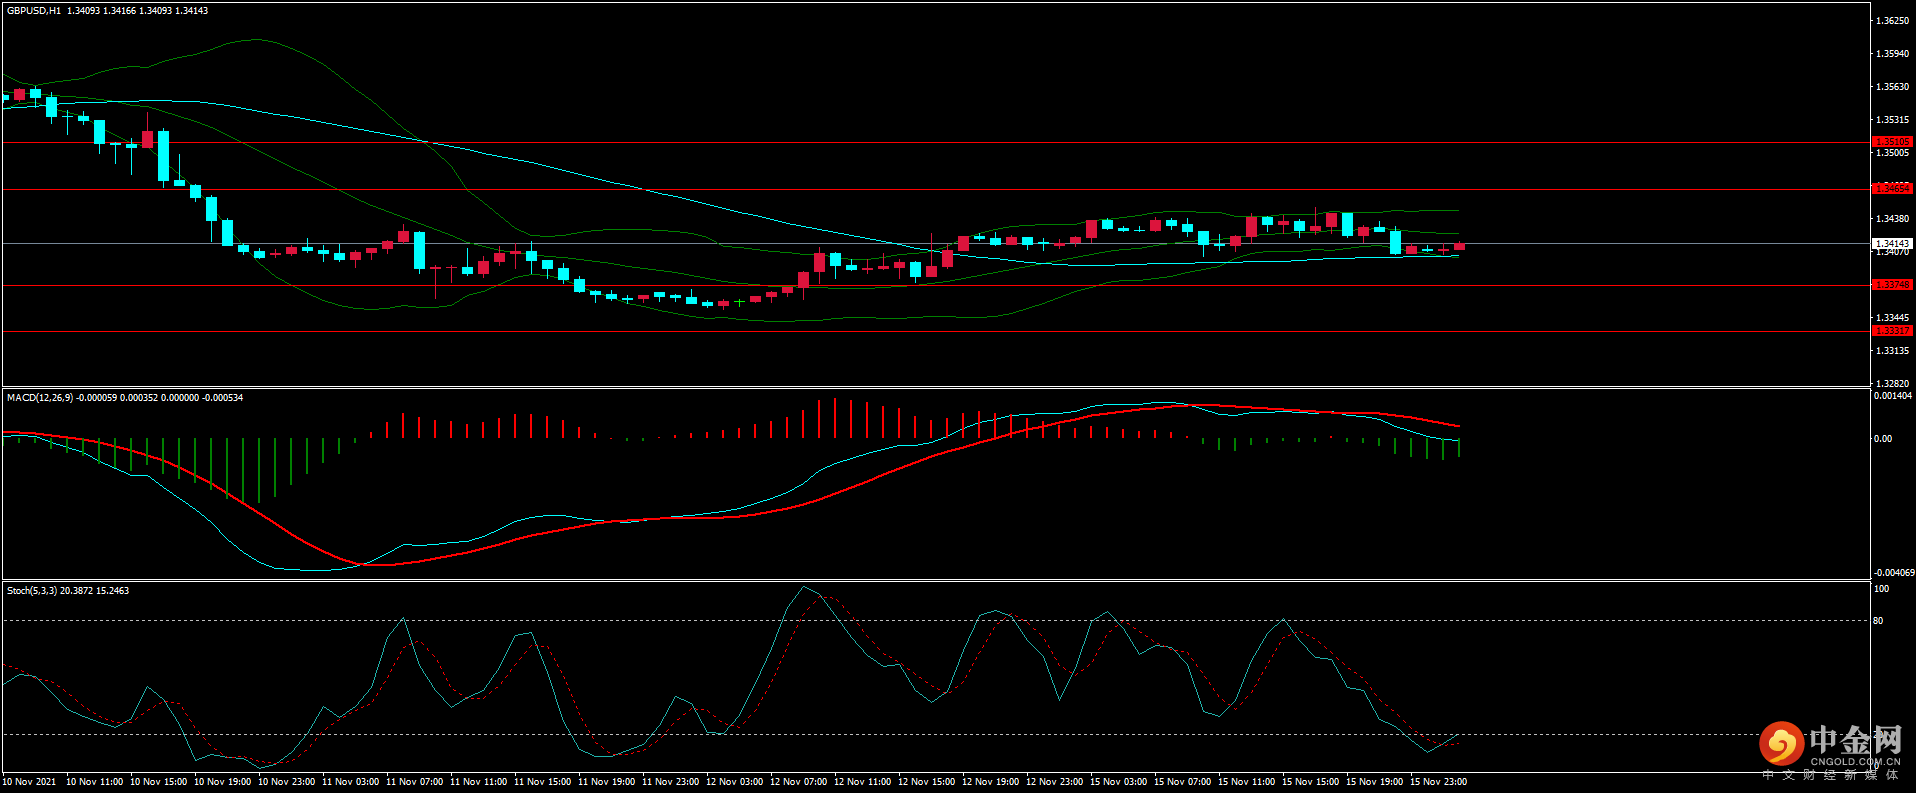The width and height of the screenshot is (1916, 793).
Task: Click the 12 Nov 15:00 time label
Action: tap(927, 782)
